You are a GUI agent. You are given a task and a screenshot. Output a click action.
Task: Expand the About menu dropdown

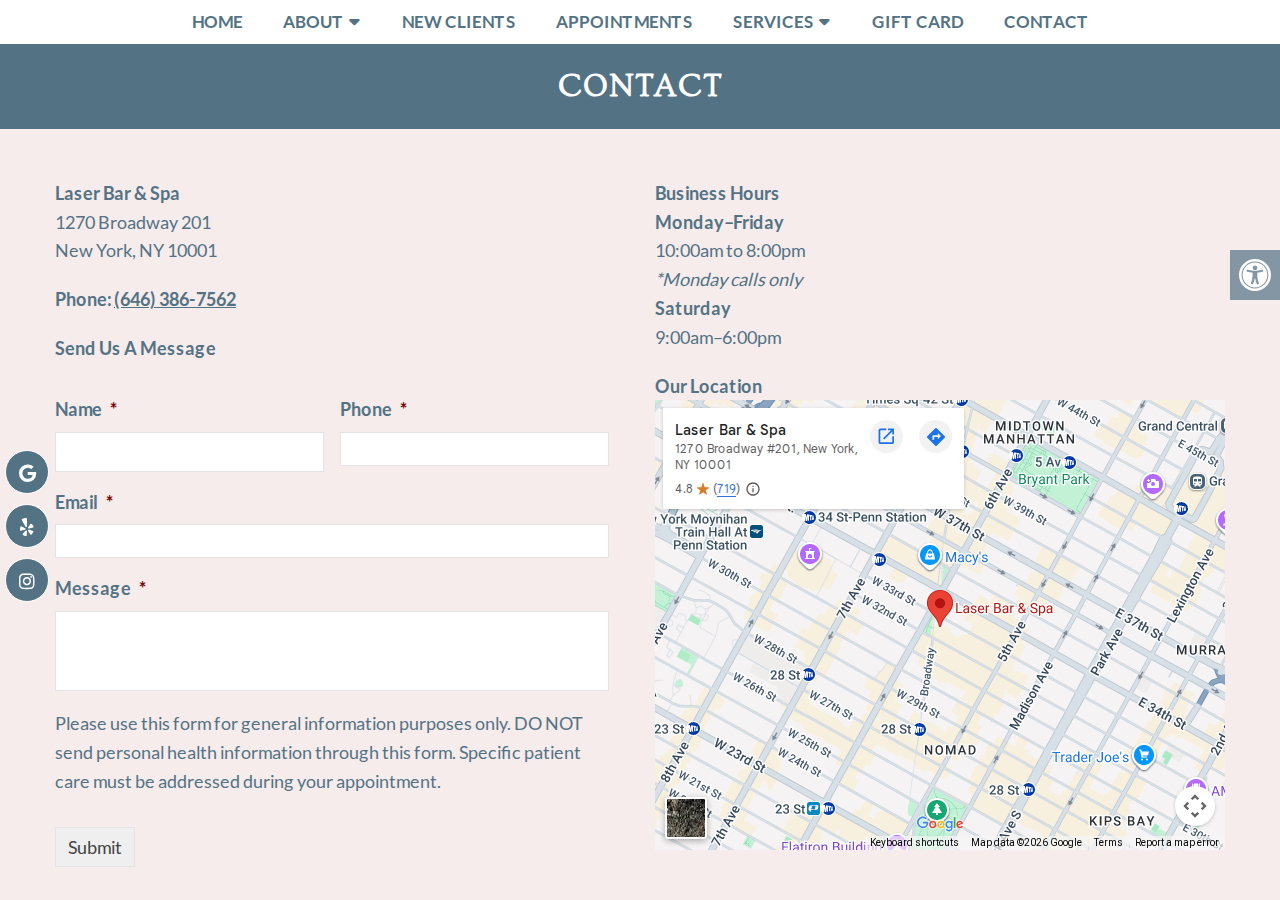click(x=322, y=22)
